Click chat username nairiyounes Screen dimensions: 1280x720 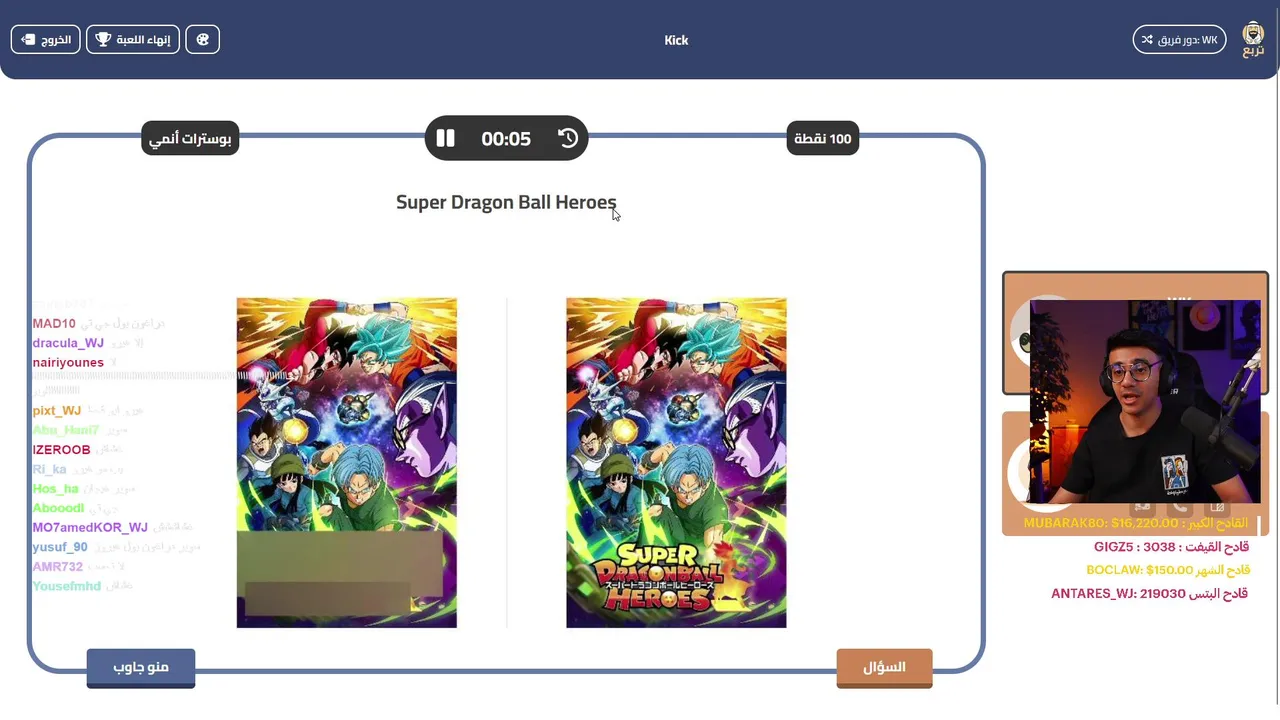click(x=68, y=362)
